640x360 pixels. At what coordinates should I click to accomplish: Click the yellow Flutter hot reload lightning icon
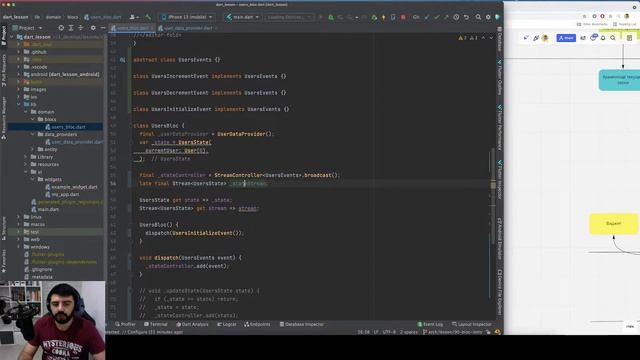tap(383, 17)
